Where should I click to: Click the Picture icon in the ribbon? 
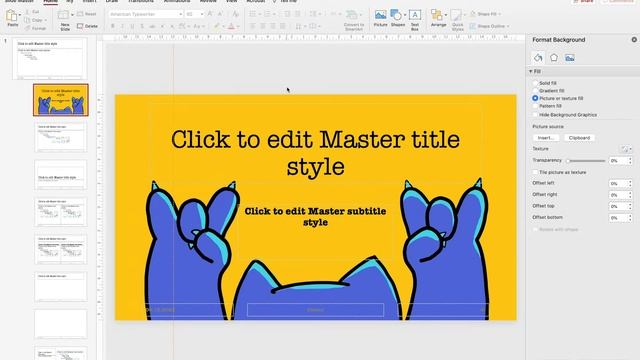tap(380, 15)
